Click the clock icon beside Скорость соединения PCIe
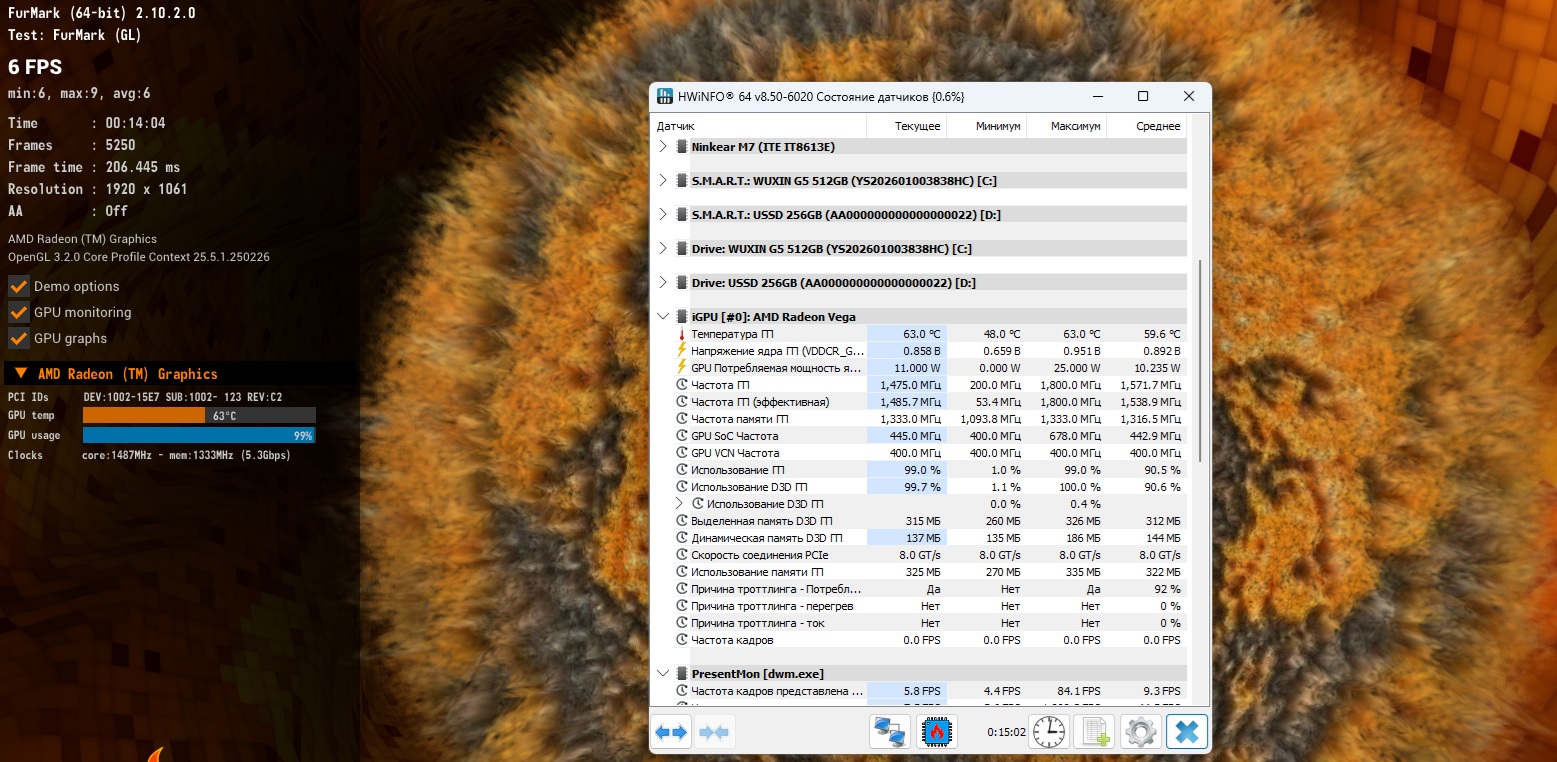Viewport: 1557px width, 762px height. click(x=683, y=555)
